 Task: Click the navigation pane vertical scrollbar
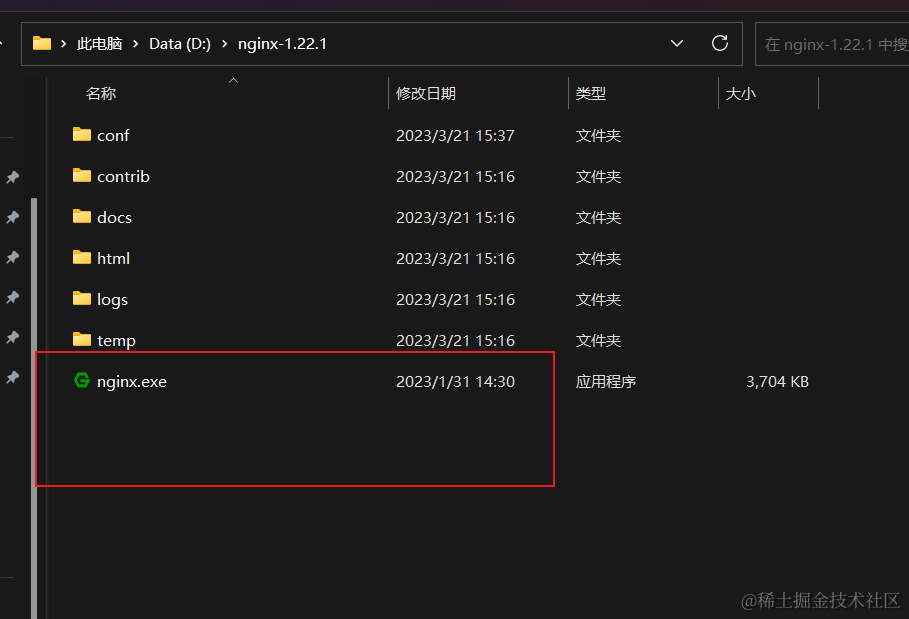(x=34, y=408)
